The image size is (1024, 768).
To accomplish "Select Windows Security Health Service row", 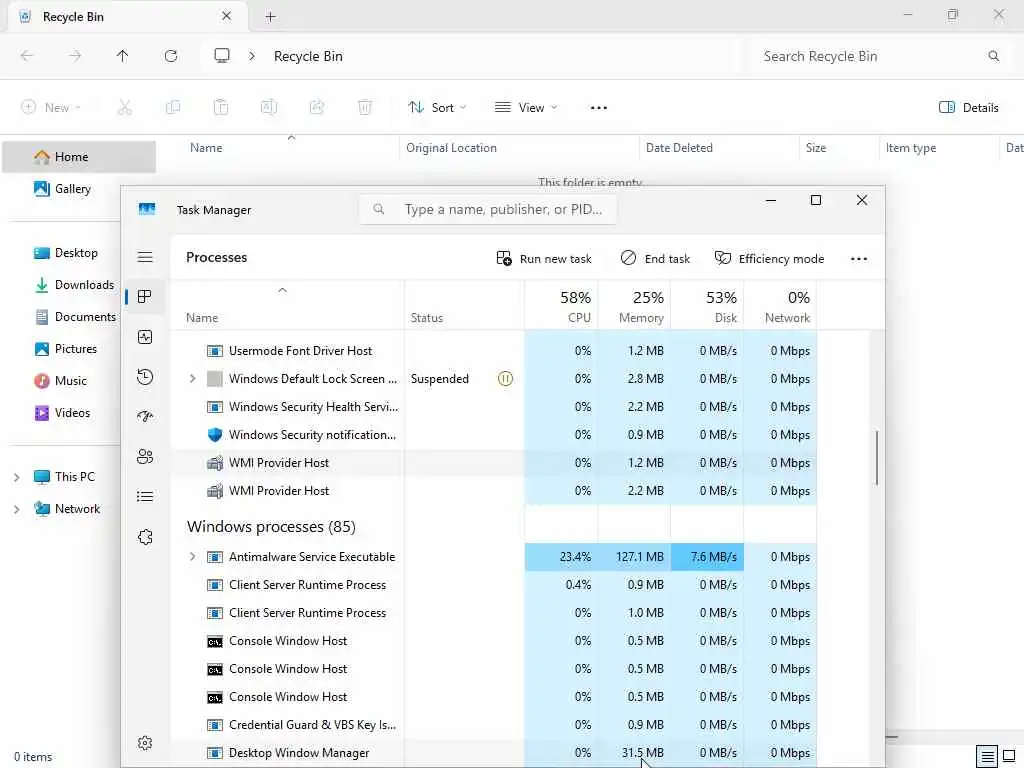I will (x=494, y=407).
